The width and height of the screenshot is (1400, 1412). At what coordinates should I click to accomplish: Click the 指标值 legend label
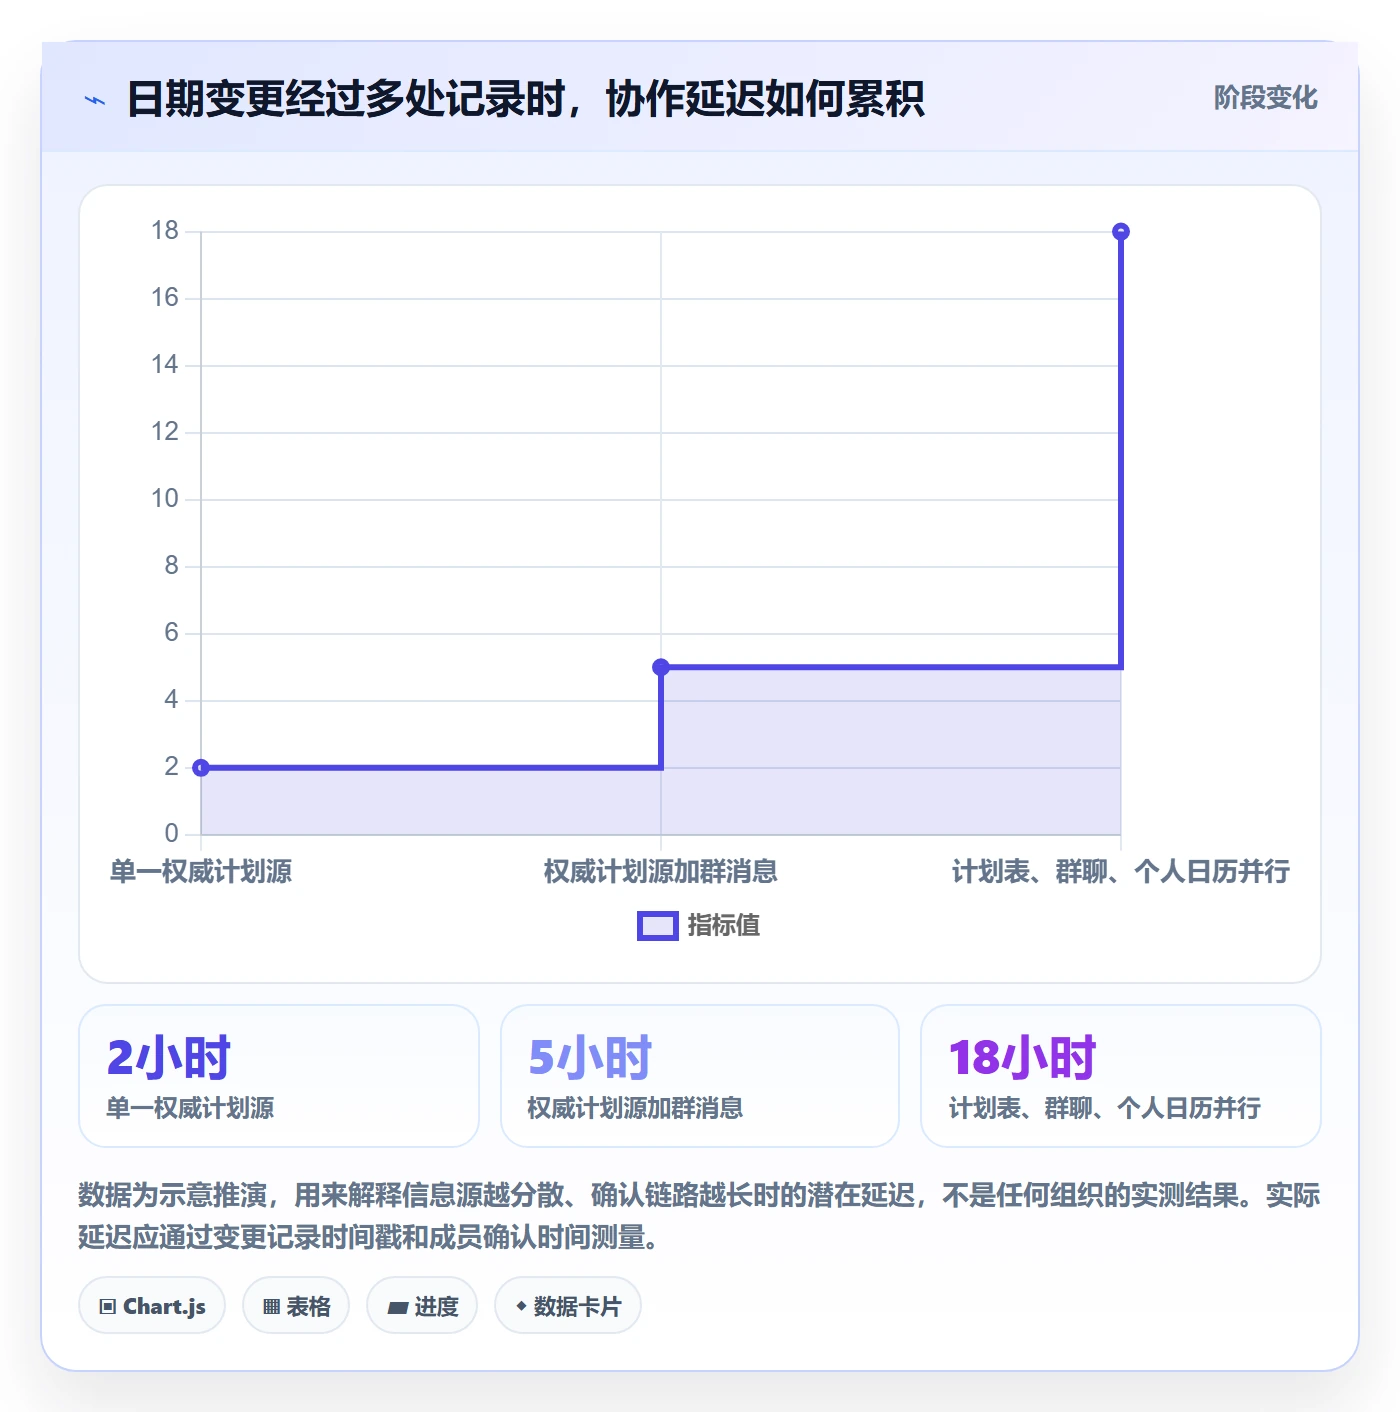point(724,926)
